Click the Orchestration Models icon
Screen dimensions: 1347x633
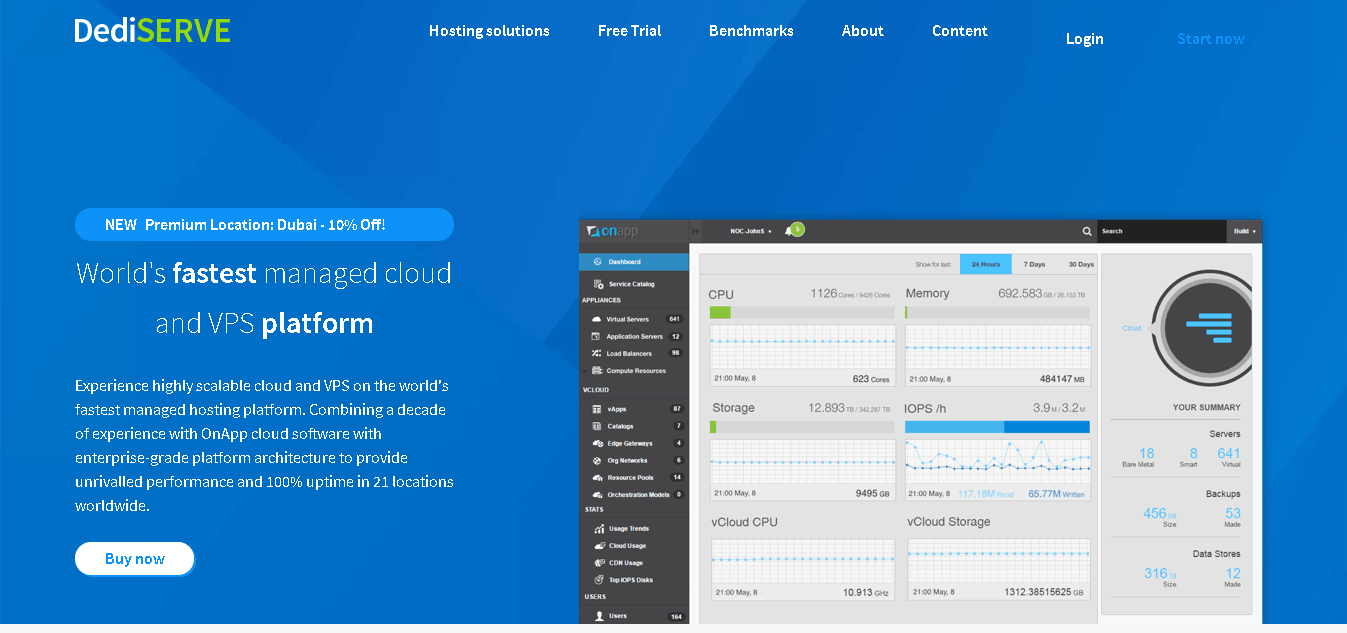click(597, 494)
